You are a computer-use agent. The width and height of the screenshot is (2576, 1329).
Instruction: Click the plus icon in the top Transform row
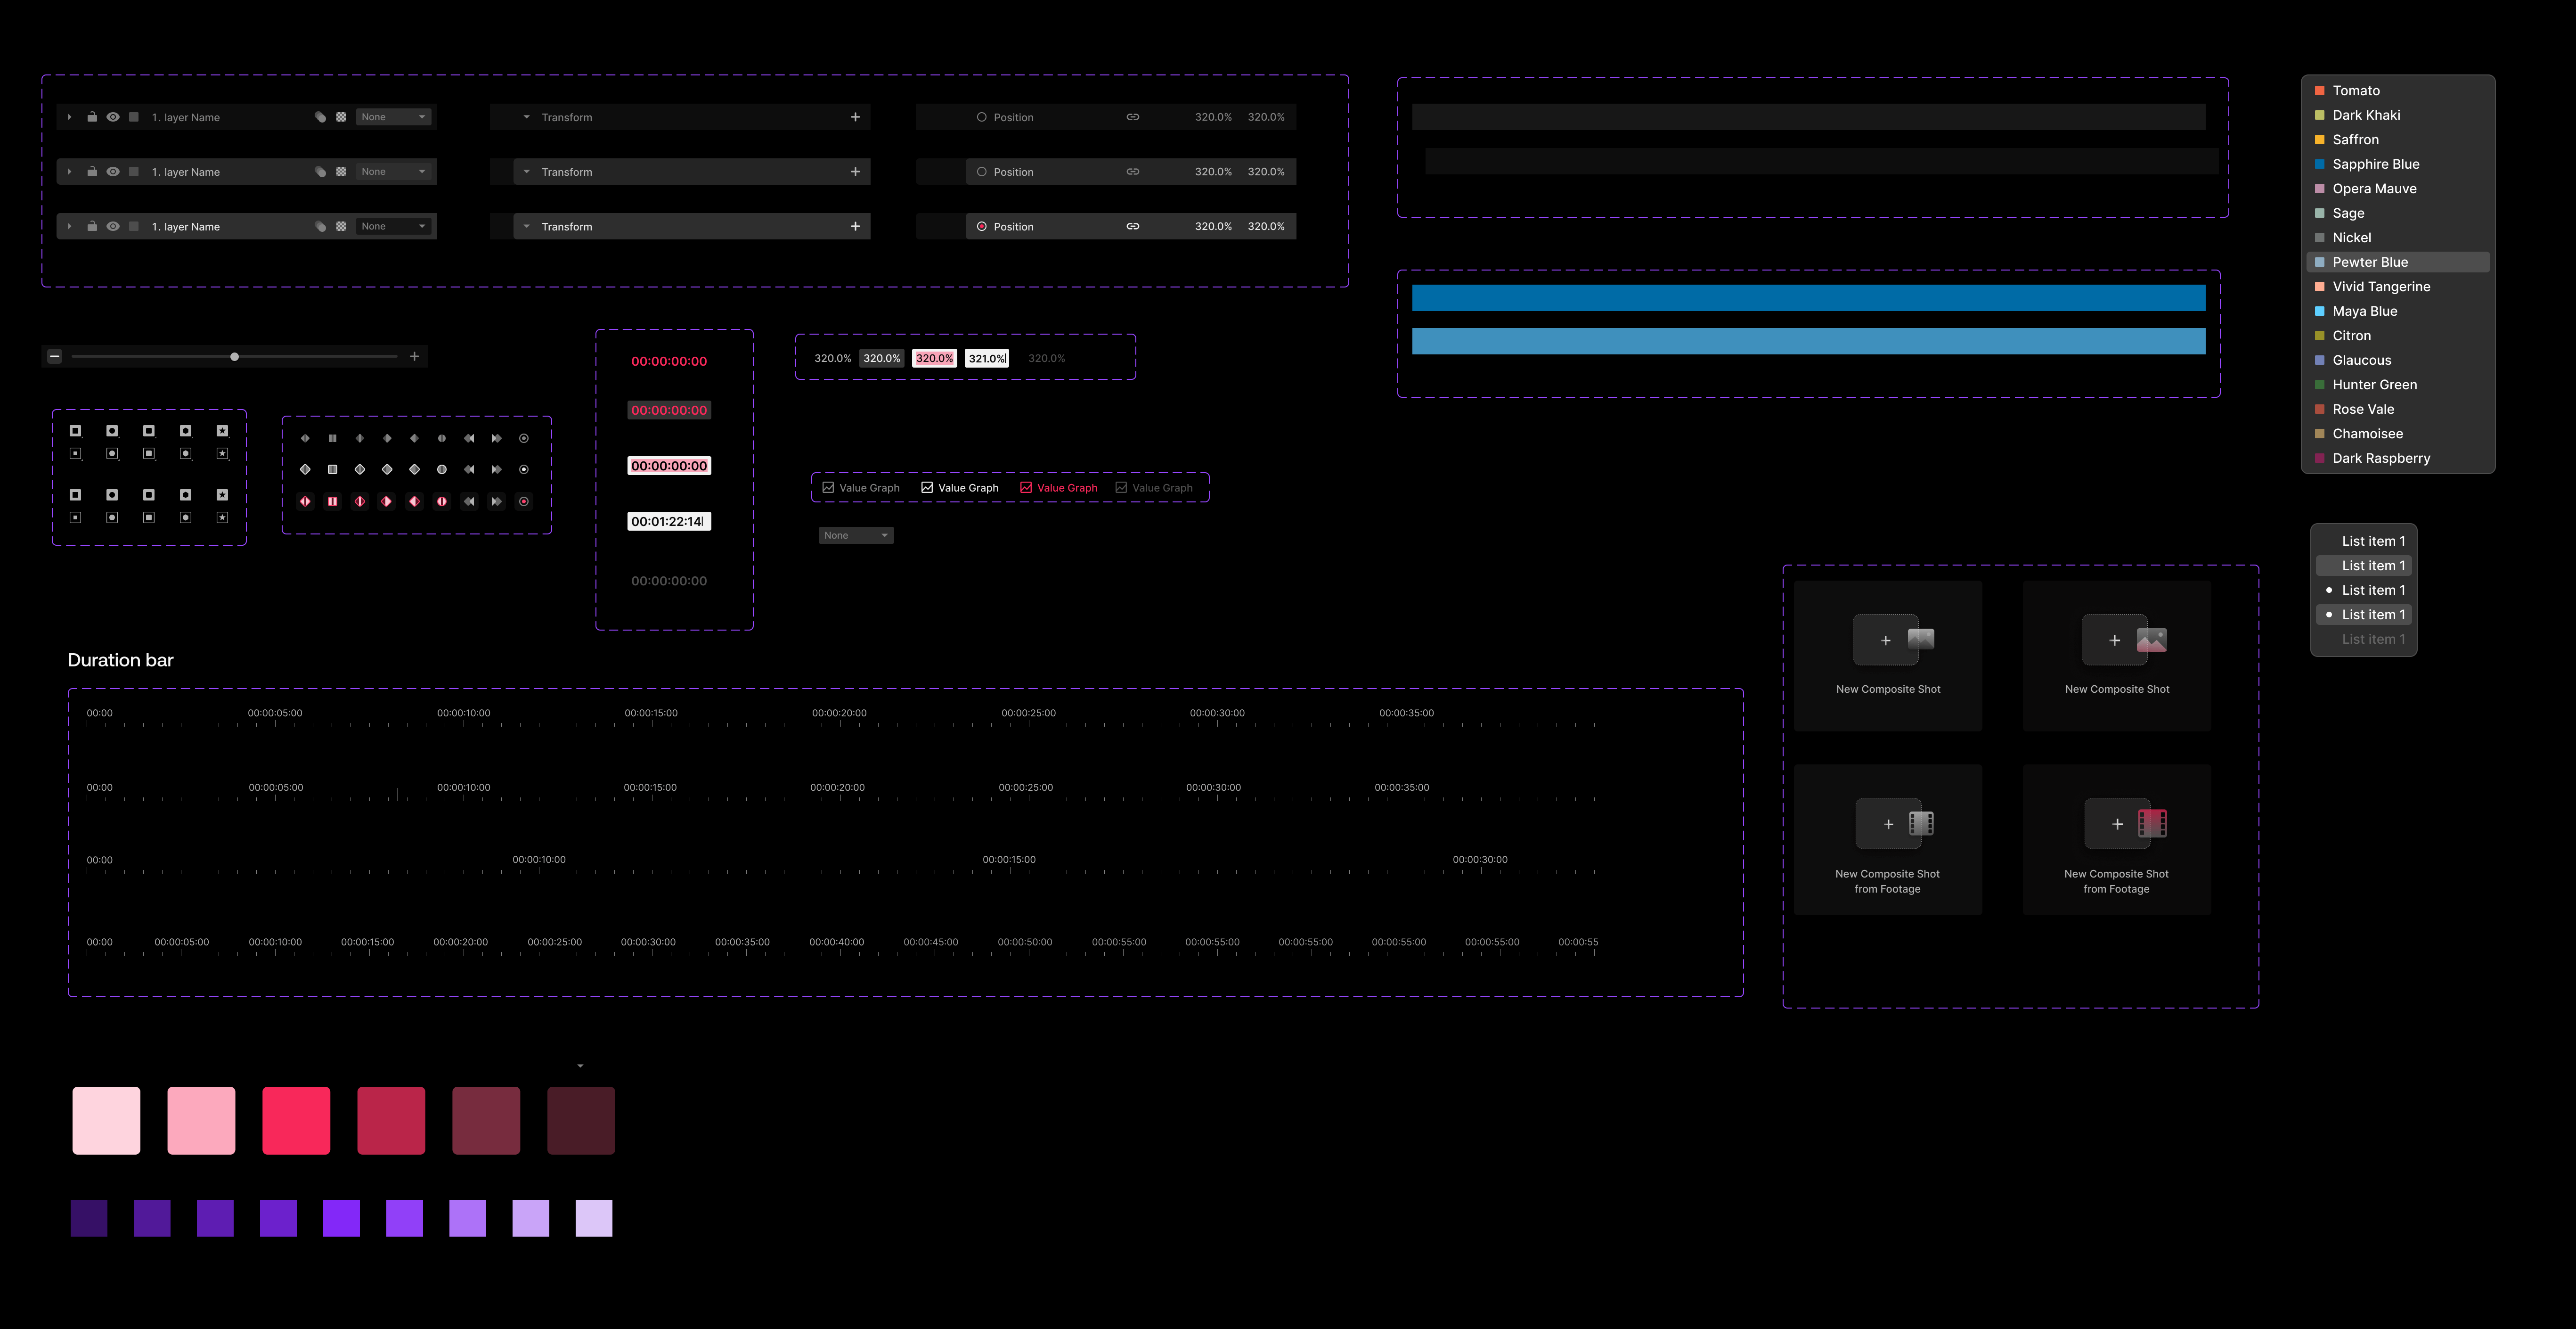click(x=855, y=117)
